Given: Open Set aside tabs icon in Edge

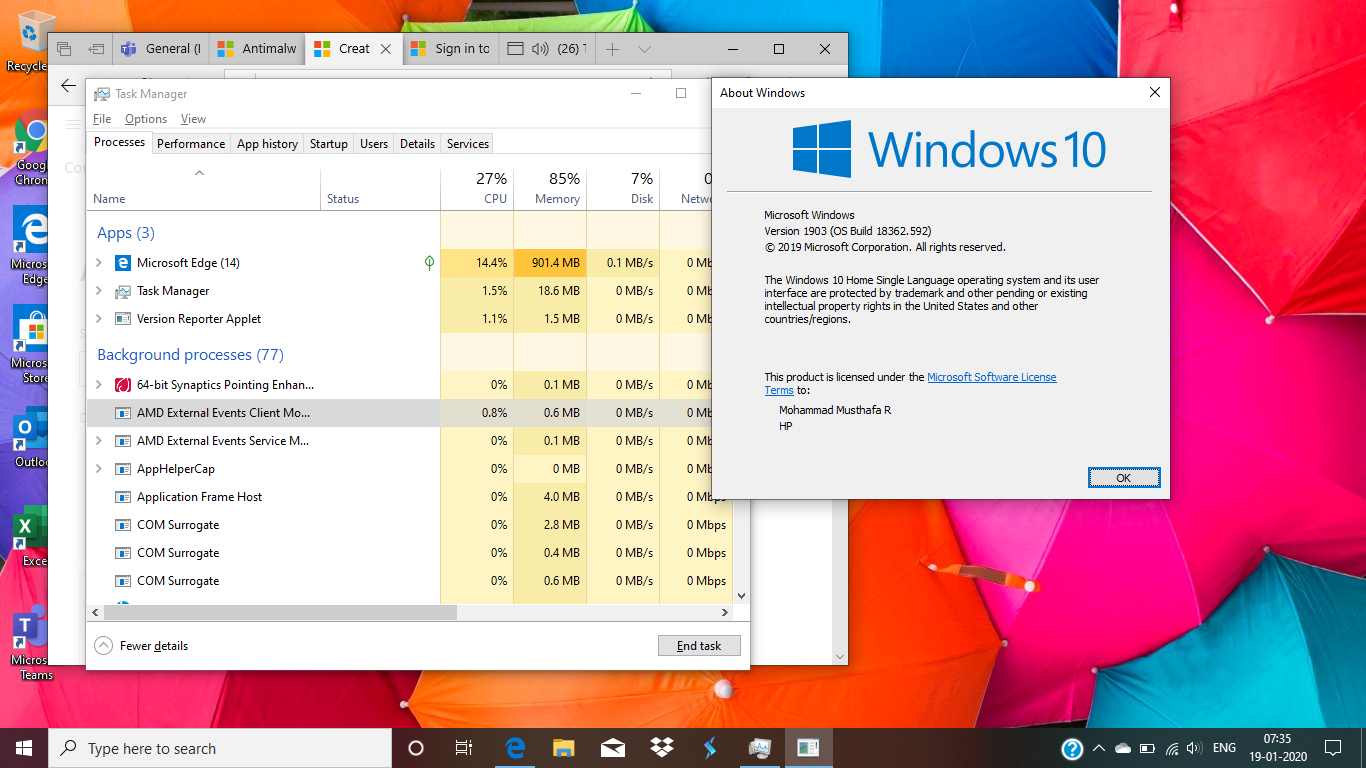Looking at the screenshot, I should [x=96, y=48].
